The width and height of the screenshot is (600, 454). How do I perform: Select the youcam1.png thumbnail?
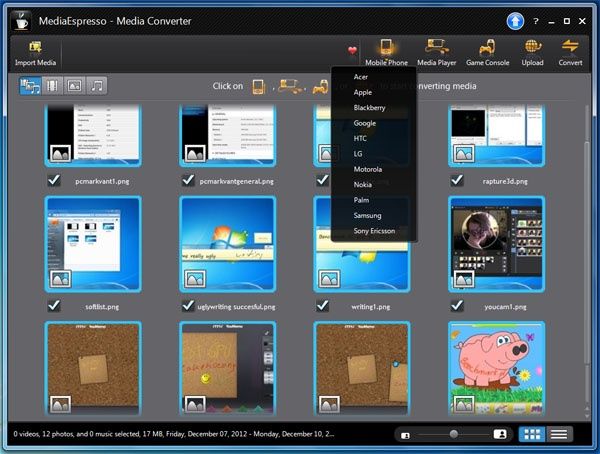click(x=497, y=244)
